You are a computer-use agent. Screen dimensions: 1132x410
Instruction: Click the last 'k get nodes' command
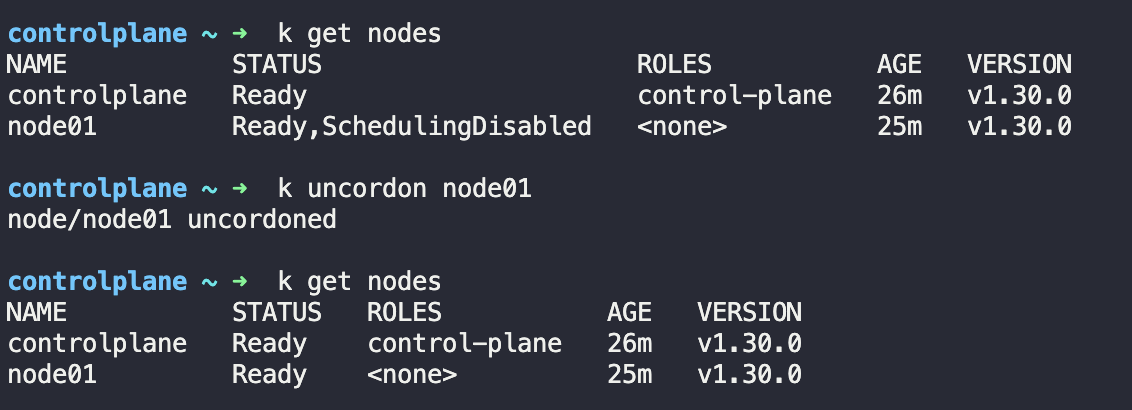(x=359, y=282)
